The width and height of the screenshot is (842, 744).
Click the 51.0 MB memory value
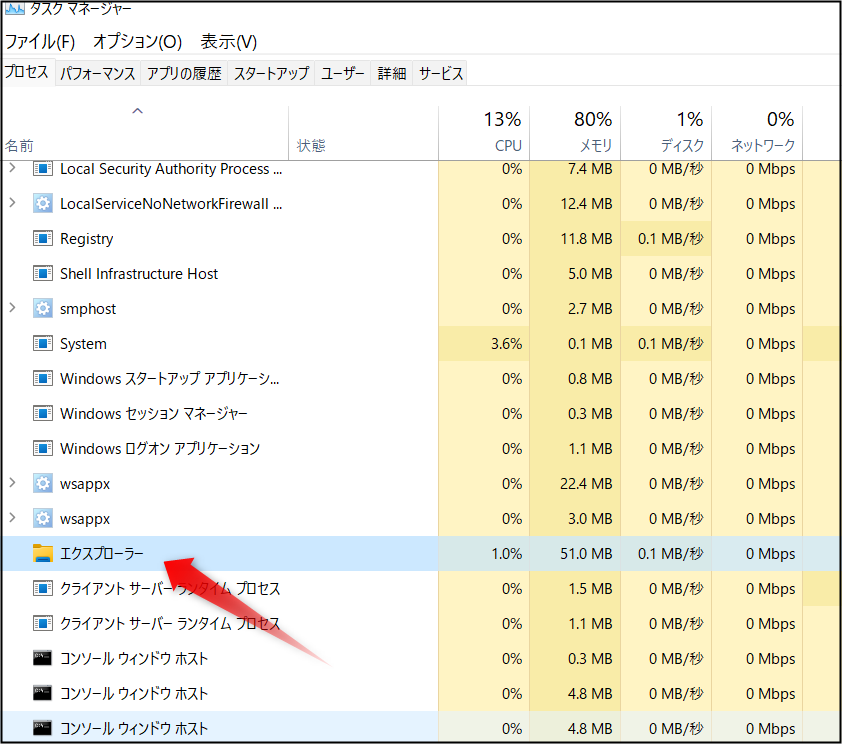pos(586,553)
